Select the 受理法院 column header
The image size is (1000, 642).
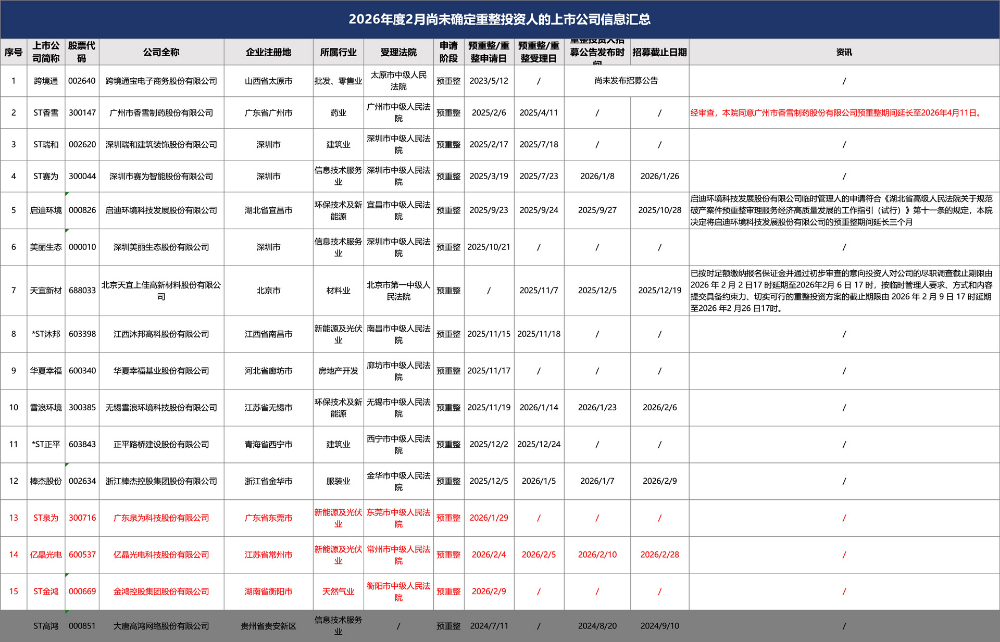398,52
